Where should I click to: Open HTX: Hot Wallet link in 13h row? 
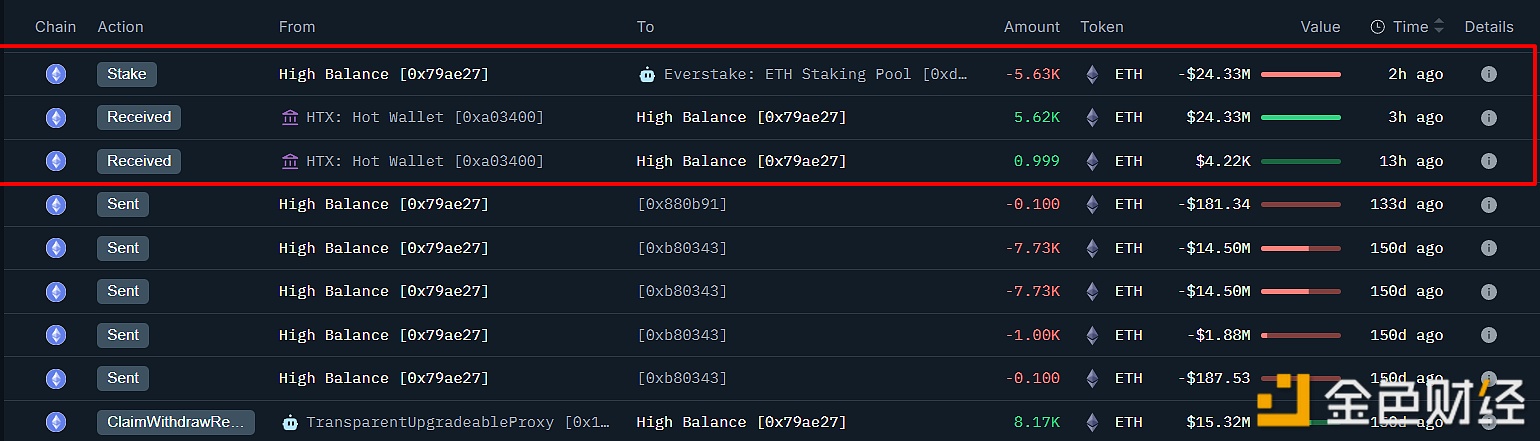pos(424,161)
